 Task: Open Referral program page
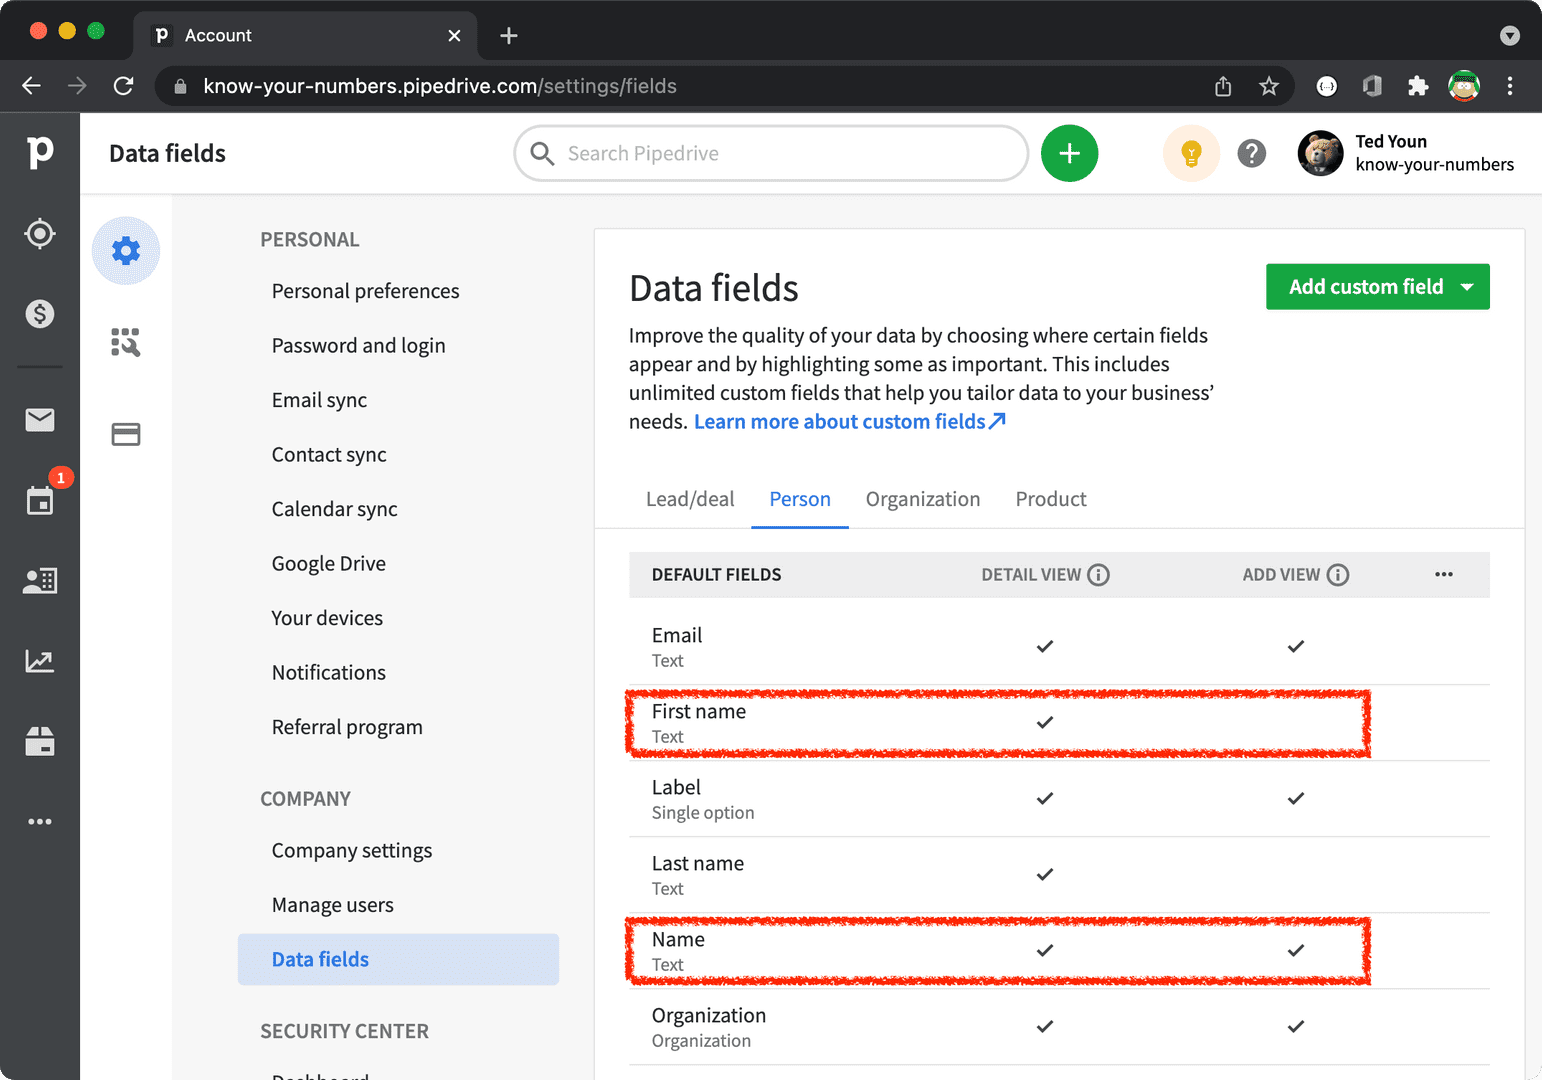(347, 727)
